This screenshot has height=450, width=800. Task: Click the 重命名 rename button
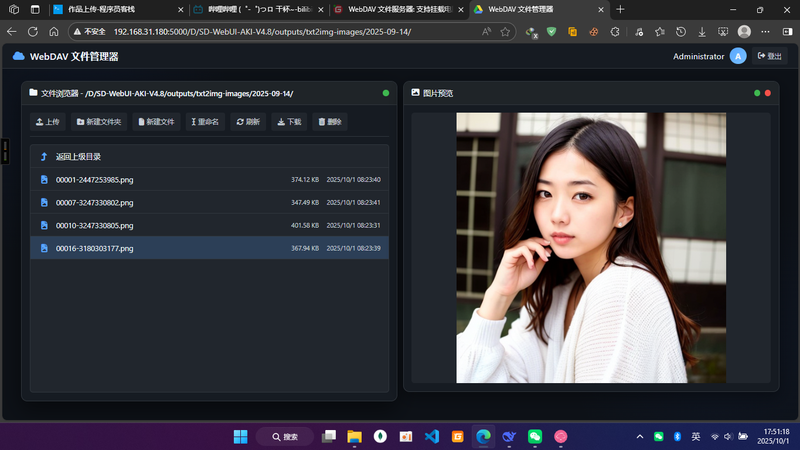[x=205, y=122]
